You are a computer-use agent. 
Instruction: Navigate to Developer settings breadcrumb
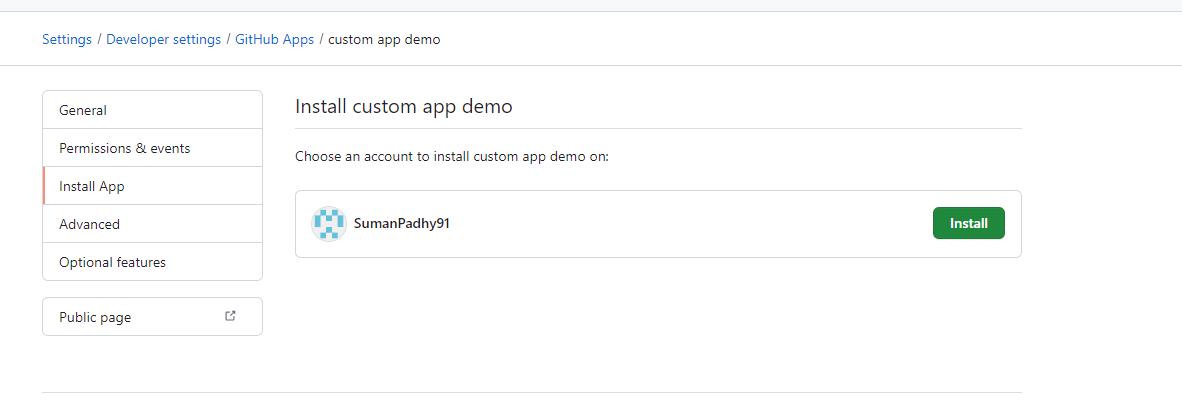(x=163, y=39)
